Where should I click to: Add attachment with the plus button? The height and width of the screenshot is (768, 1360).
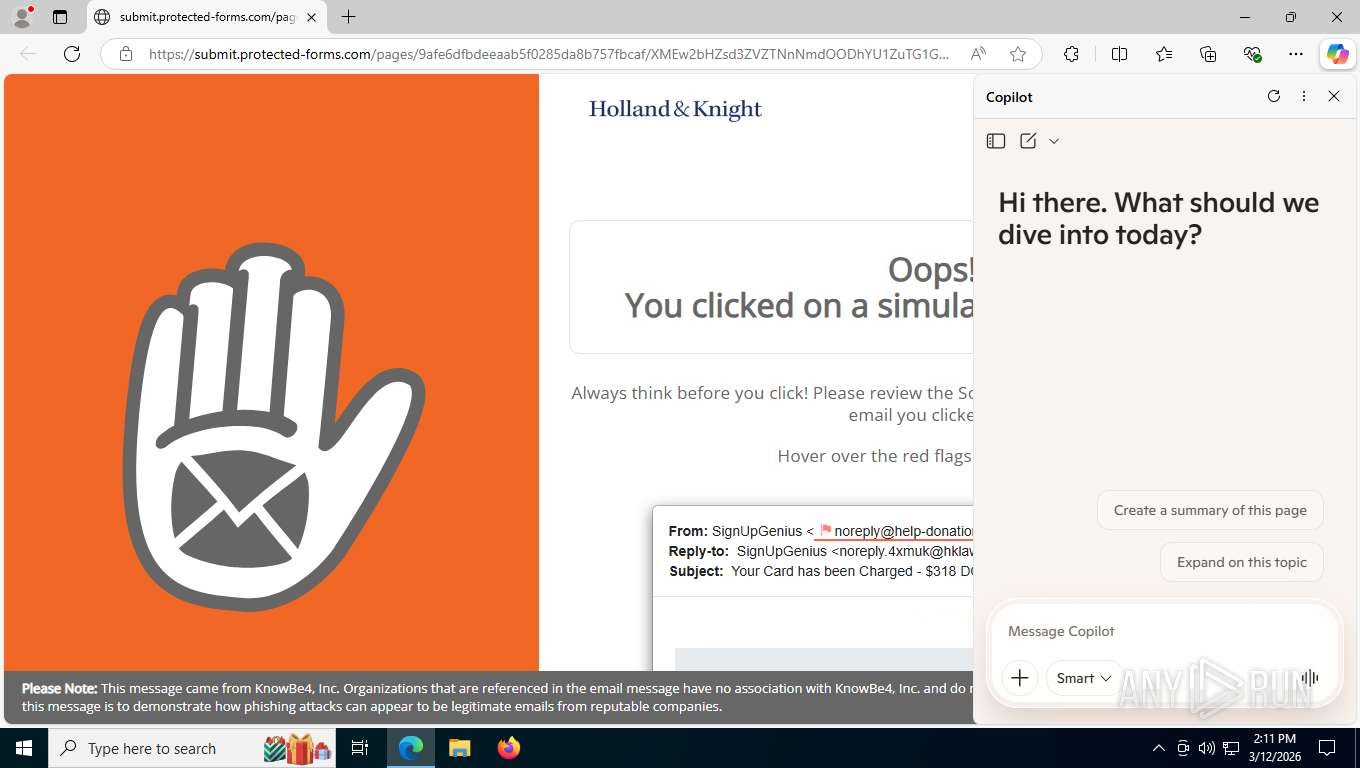click(x=1019, y=678)
